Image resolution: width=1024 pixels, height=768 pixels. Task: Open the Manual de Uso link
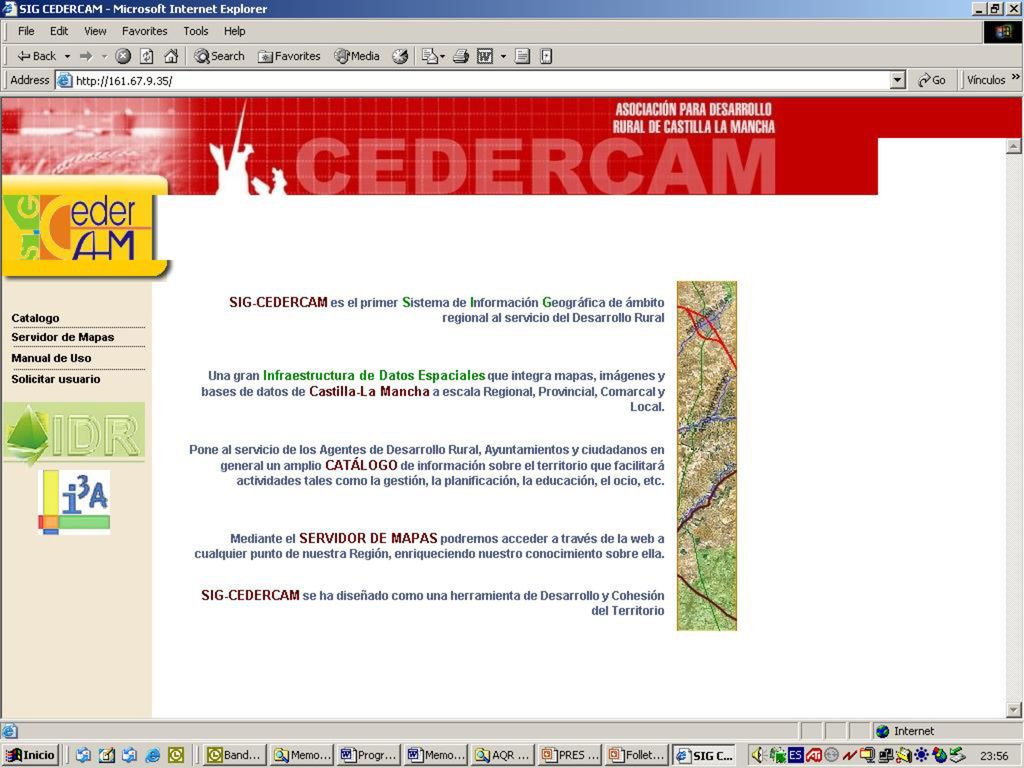tap(51, 358)
